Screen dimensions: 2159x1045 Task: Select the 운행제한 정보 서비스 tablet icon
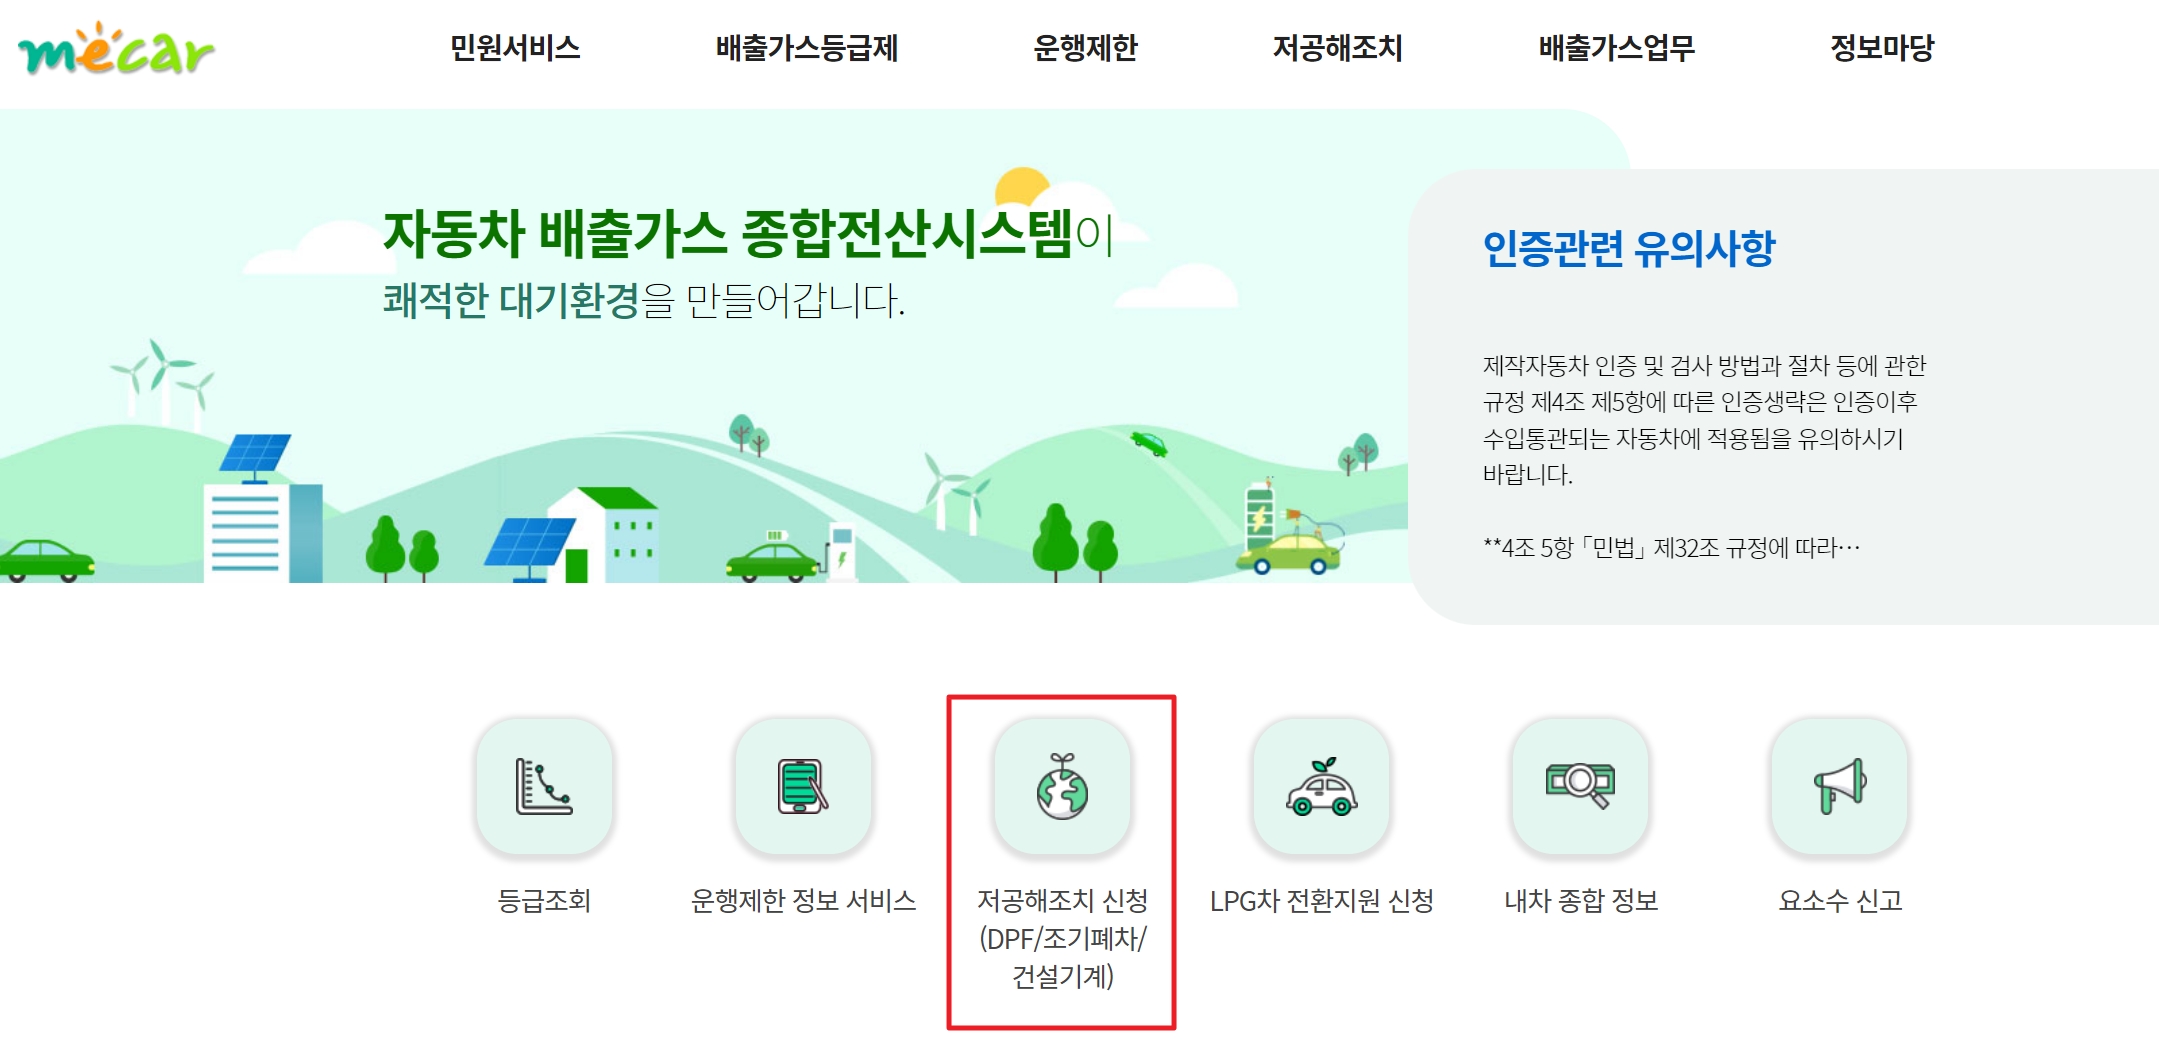pos(803,786)
